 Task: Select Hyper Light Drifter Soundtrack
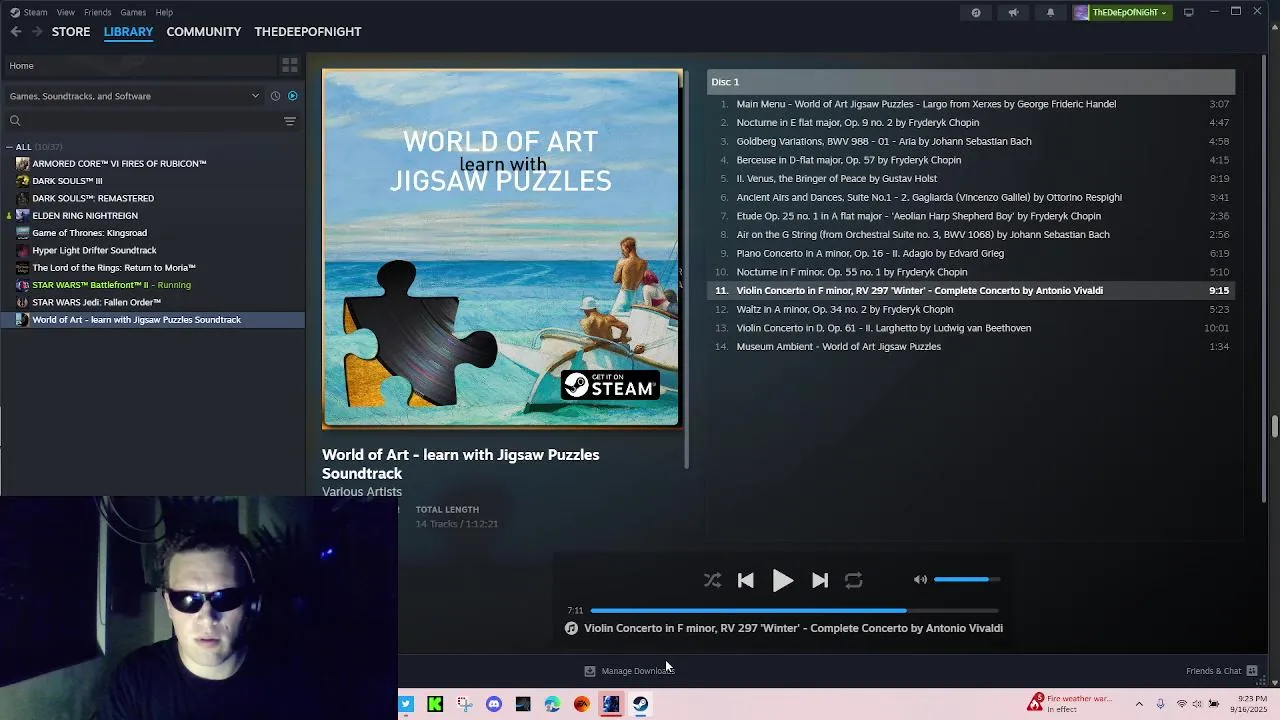pos(94,250)
